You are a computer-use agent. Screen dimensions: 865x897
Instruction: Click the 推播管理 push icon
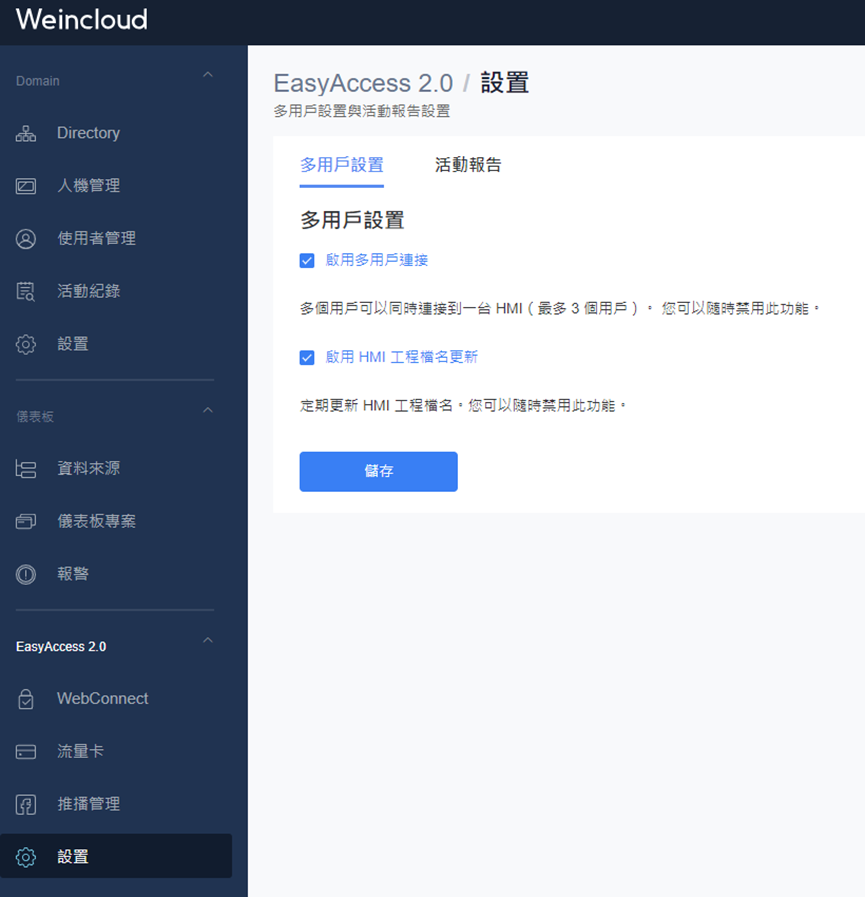(x=26, y=804)
